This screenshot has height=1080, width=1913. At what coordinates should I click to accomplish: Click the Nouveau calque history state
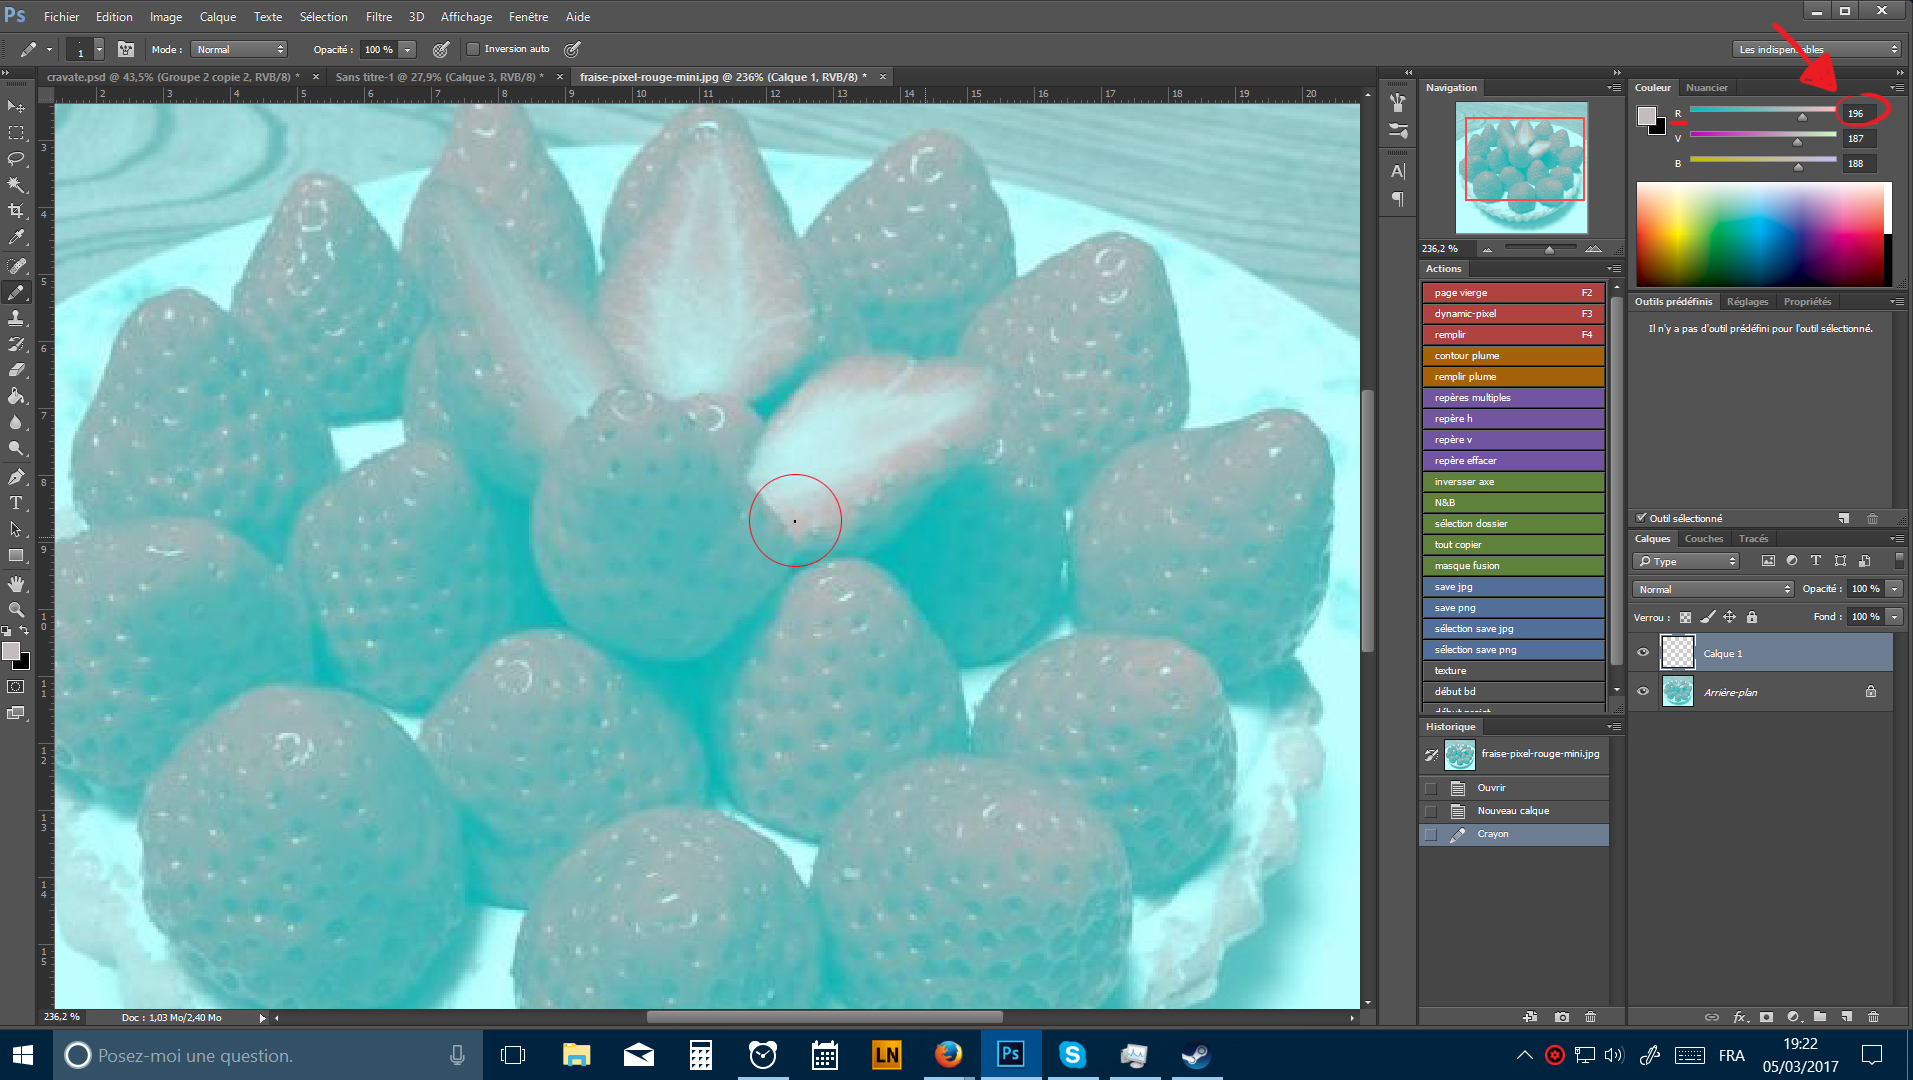[x=1513, y=811]
